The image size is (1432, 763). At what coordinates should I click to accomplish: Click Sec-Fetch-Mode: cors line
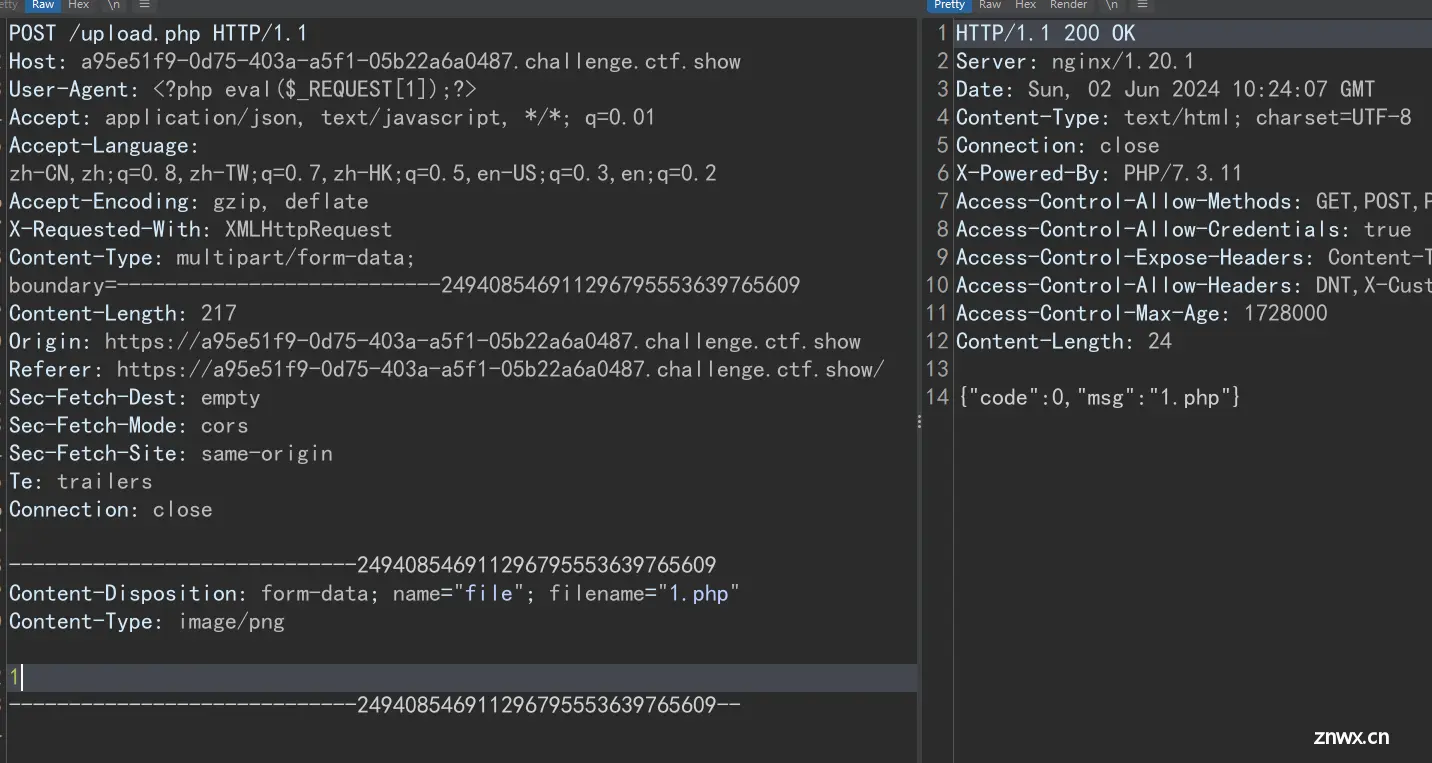(x=128, y=425)
